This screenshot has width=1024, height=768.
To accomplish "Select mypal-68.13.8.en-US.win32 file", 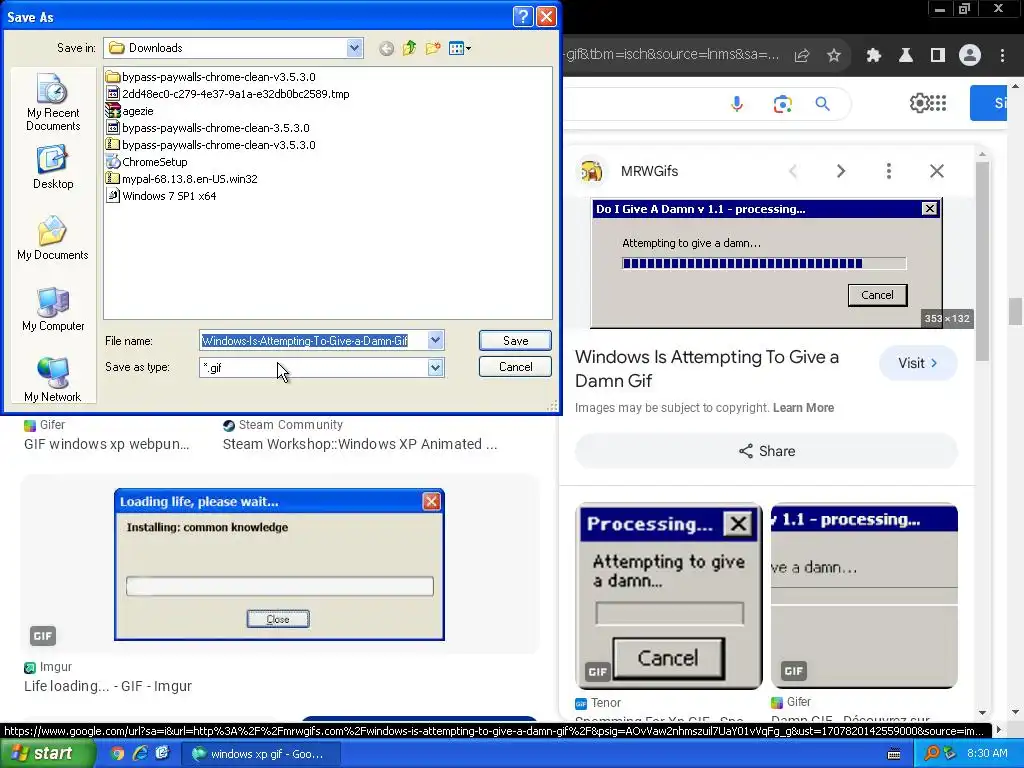I will click(x=182, y=179).
